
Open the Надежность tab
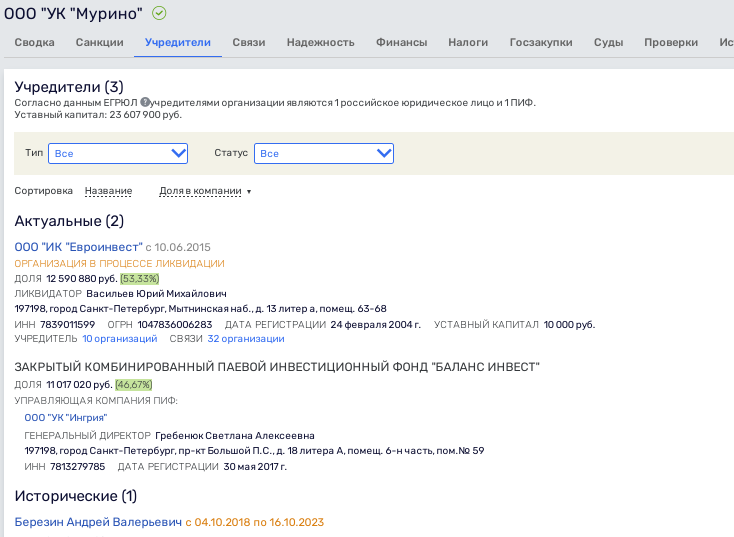click(321, 42)
